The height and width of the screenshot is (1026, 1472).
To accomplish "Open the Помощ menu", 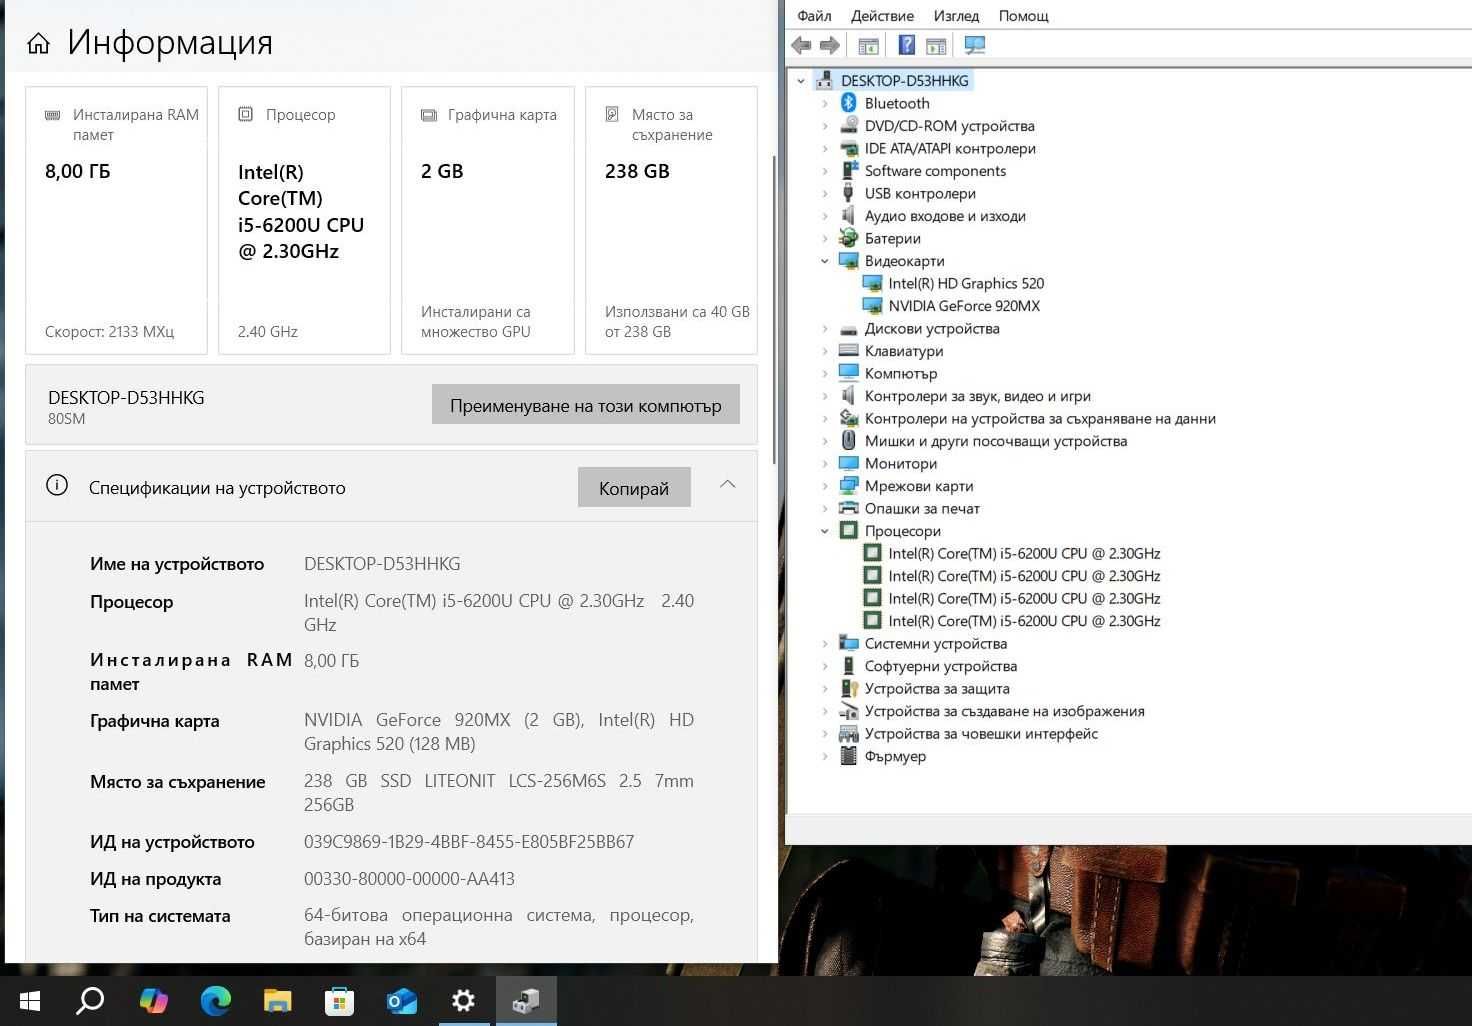I will (x=1023, y=15).
